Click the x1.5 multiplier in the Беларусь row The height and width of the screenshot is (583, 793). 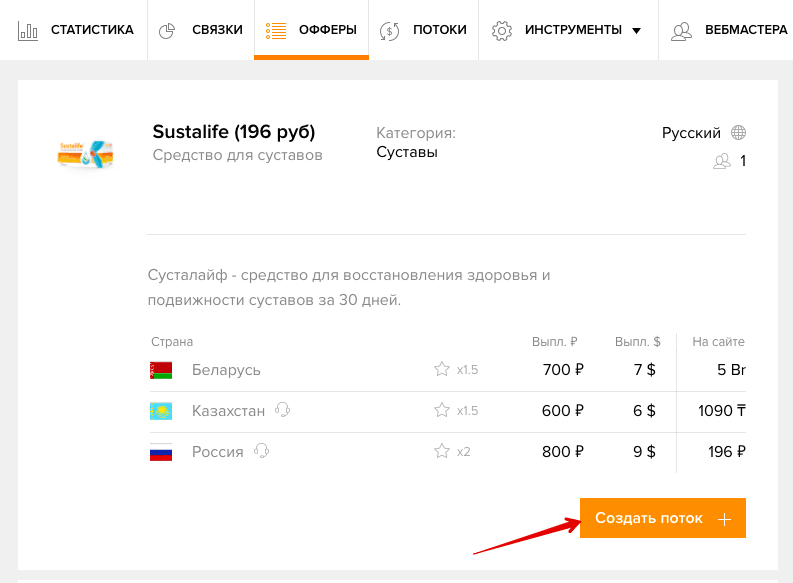pyautogui.click(x=467, y=370)
